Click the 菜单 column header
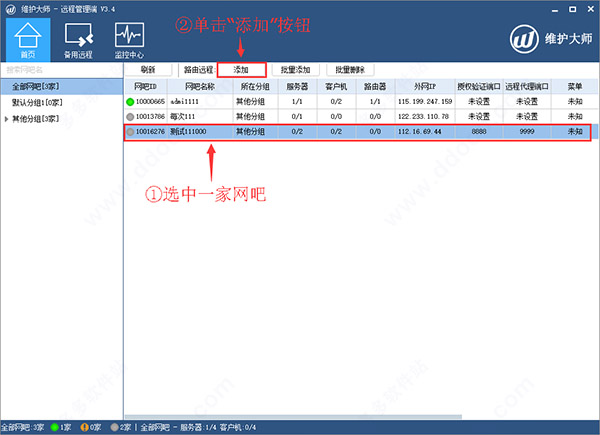 (x=575, y=86)
